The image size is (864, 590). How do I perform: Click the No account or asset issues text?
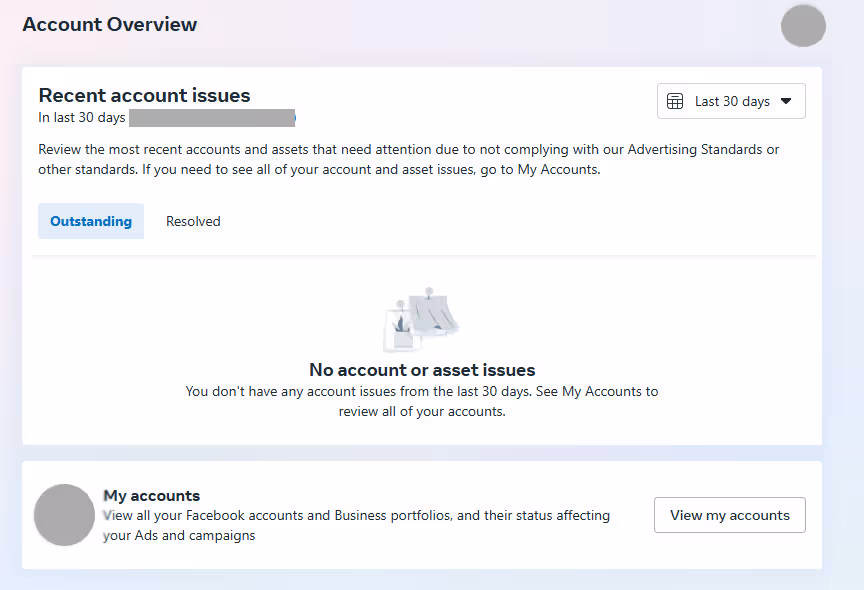[x=421, y=370]
